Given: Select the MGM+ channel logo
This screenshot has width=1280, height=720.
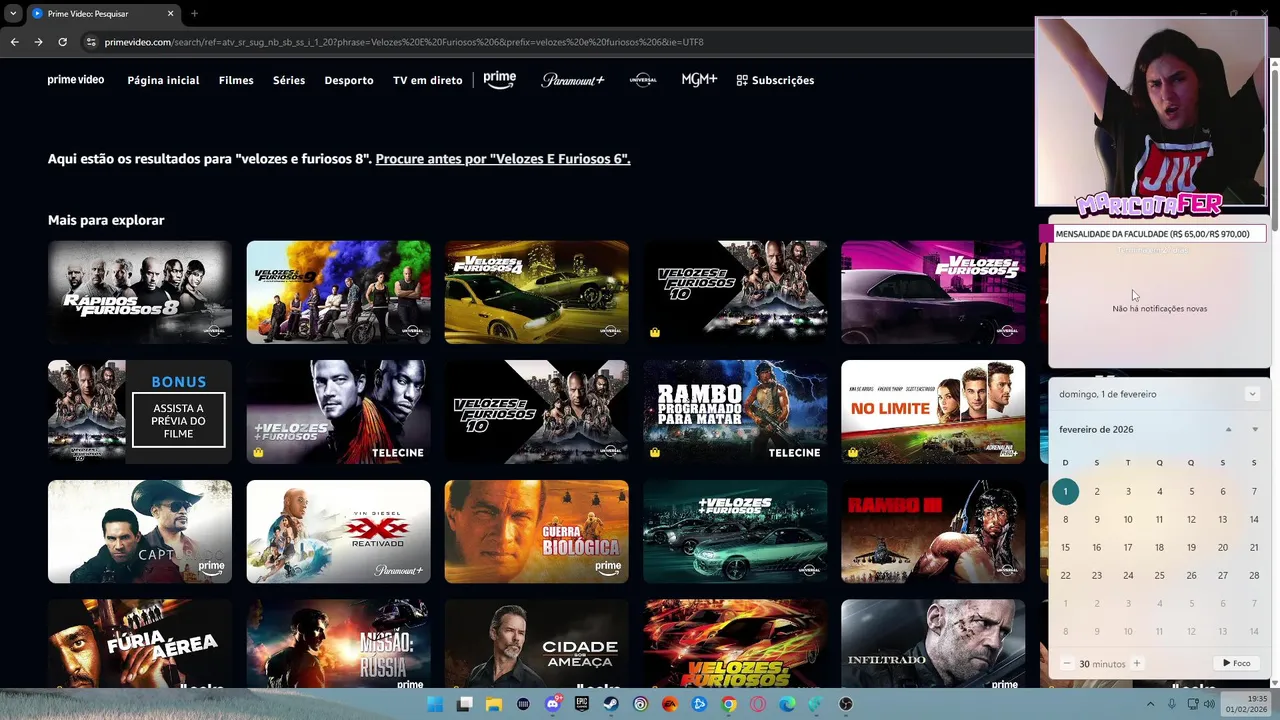Looking at the screenshot, I should click(699, 80).
